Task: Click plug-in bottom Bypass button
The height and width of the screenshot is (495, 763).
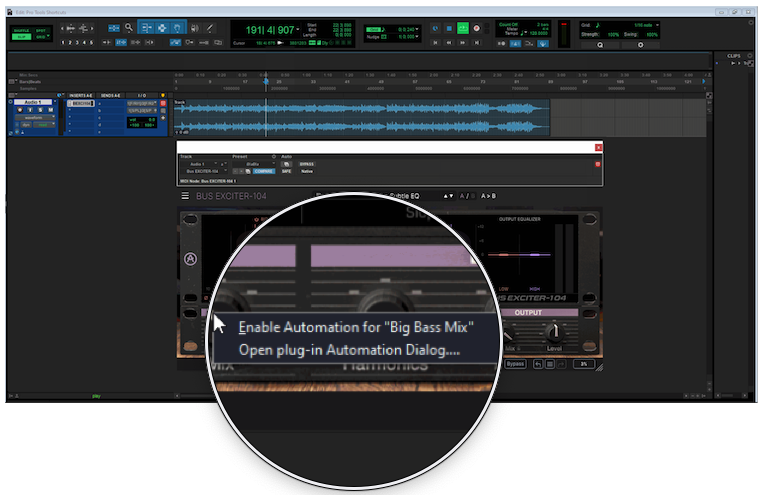Action: pyautogui.click(x=515, y=364)
